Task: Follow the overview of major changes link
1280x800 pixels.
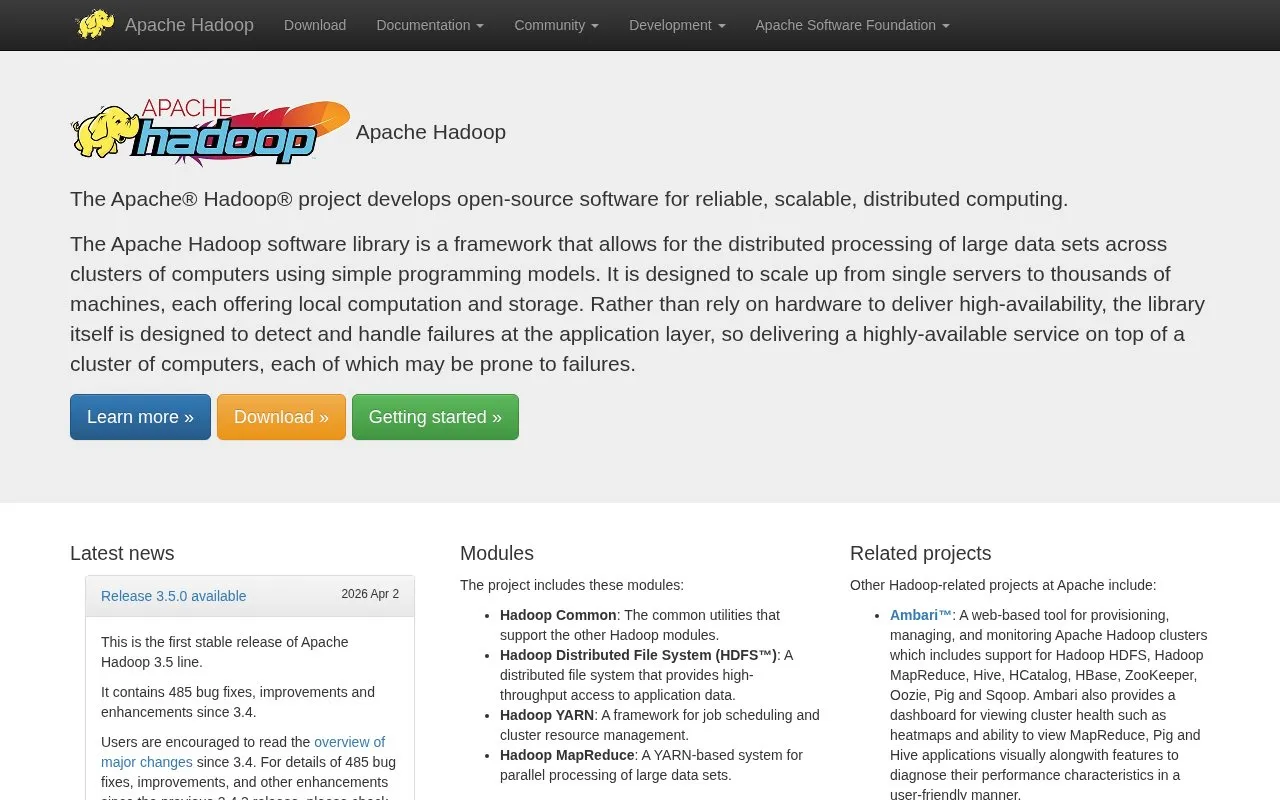Action: click(243, 752)
